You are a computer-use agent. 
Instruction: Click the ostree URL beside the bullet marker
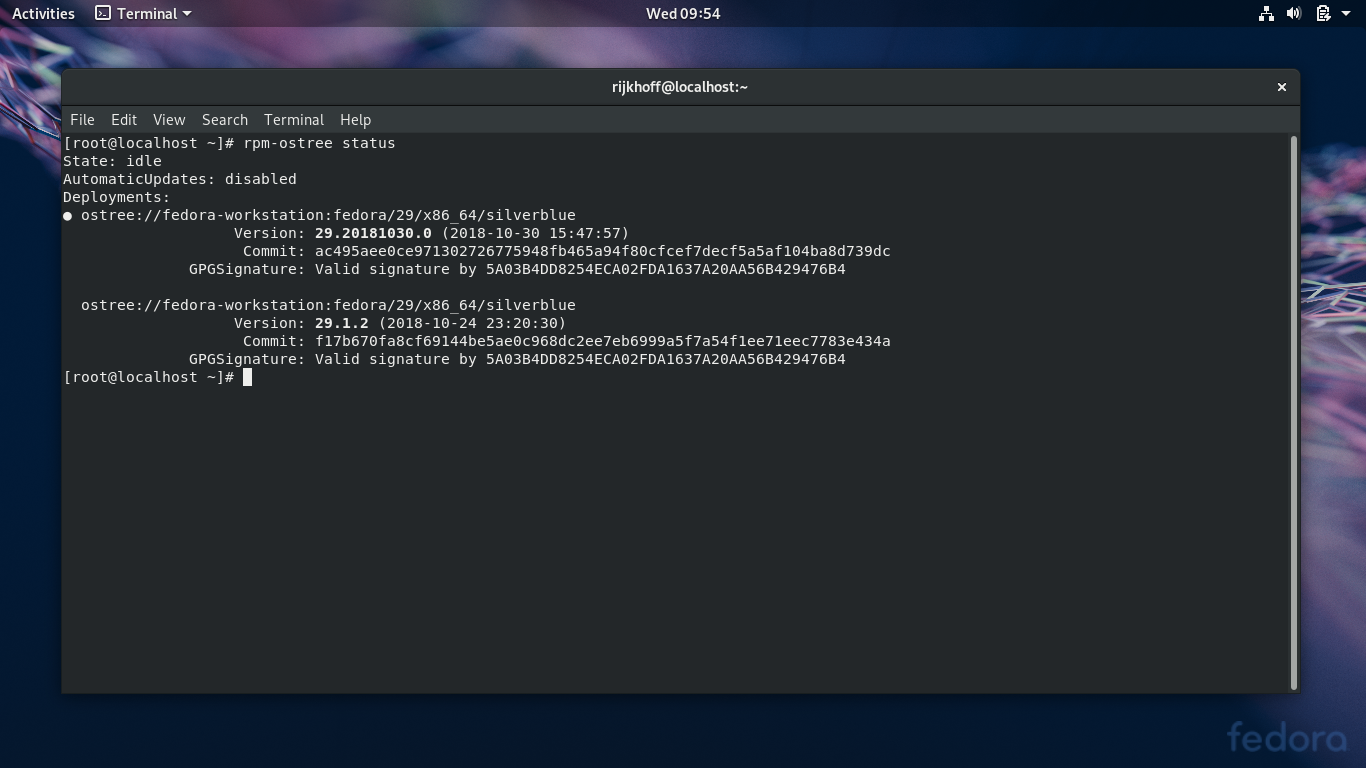pos(328,215)
